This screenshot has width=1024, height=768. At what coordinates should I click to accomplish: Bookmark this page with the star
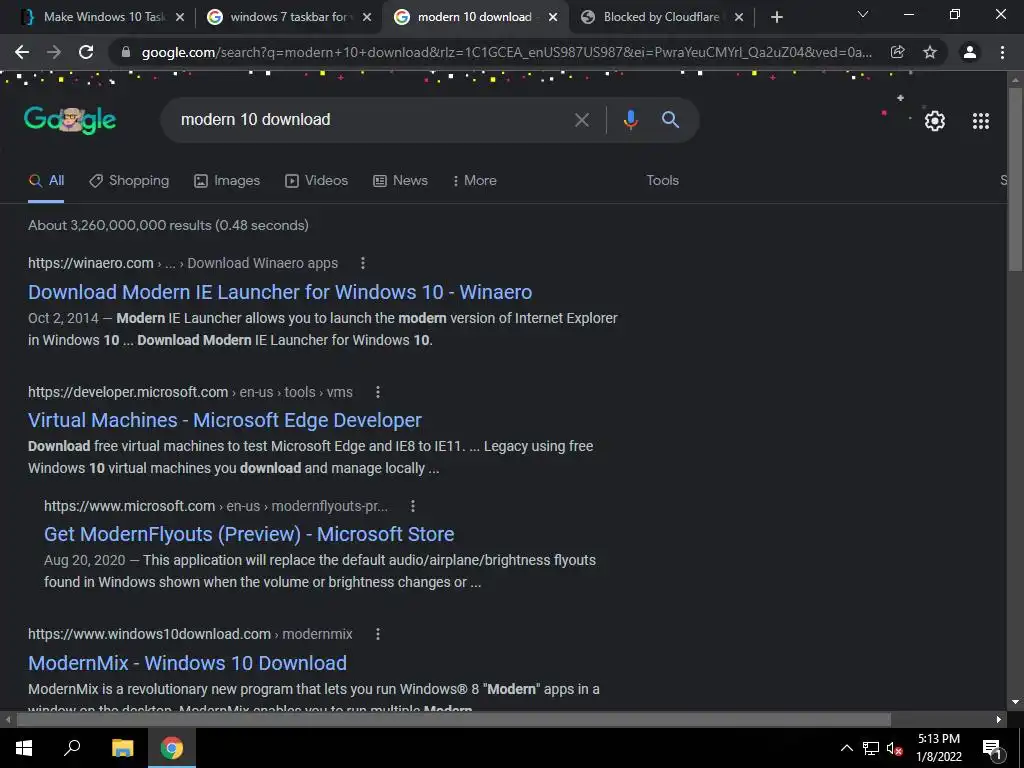click(930, 52)
